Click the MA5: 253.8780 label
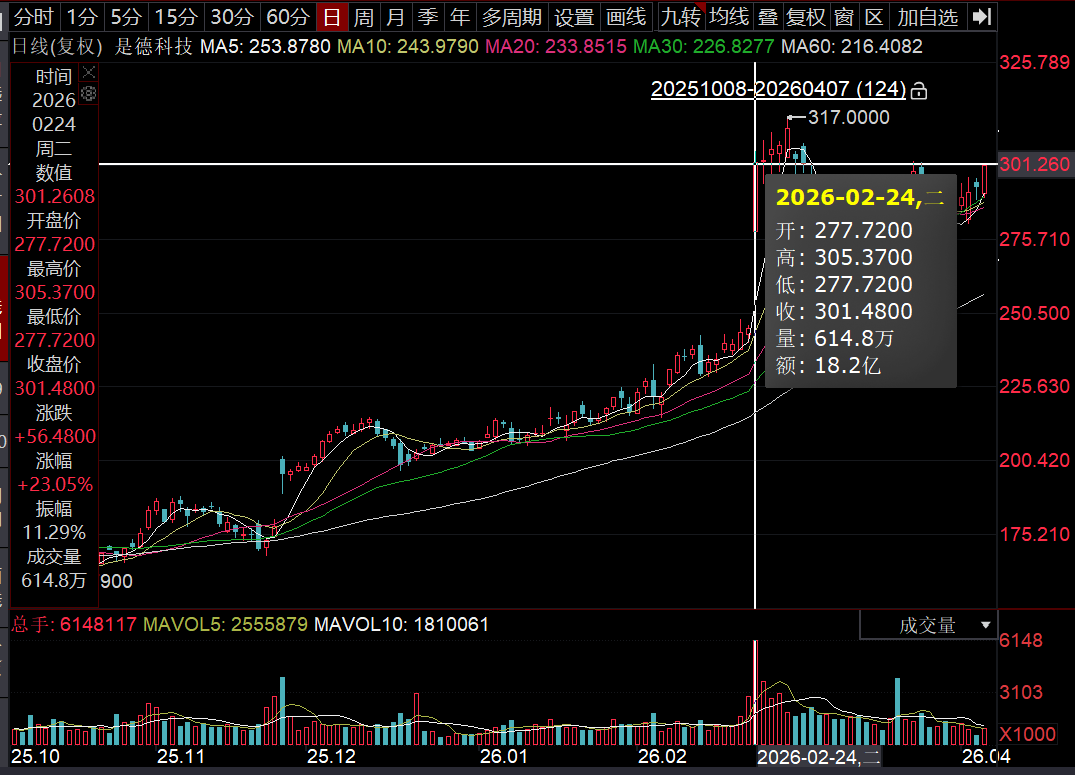Screen dimensions: 1075x775 (x=265, y=47)
